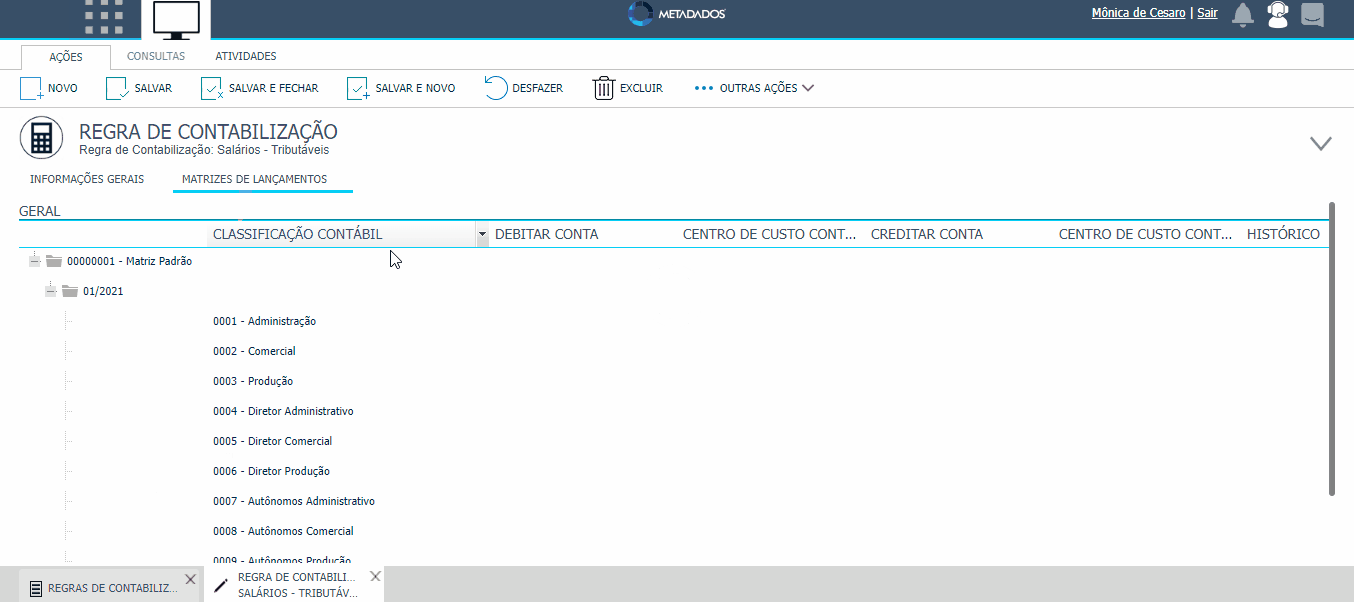Delete record with Excluir trash icon
The width and height of the screenshot is (1354, 602).
click(x=603, y=88)
